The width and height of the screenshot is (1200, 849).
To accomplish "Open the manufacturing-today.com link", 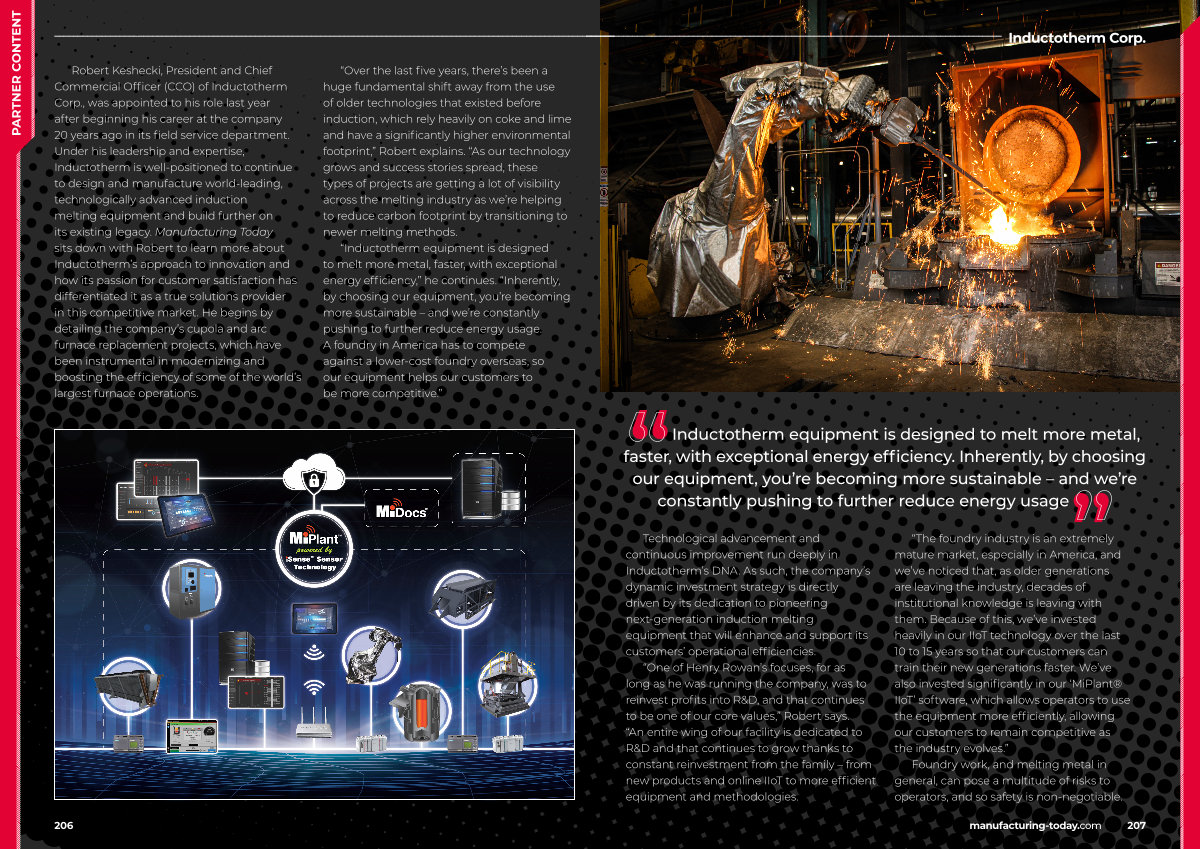I will click(1035, 825).
